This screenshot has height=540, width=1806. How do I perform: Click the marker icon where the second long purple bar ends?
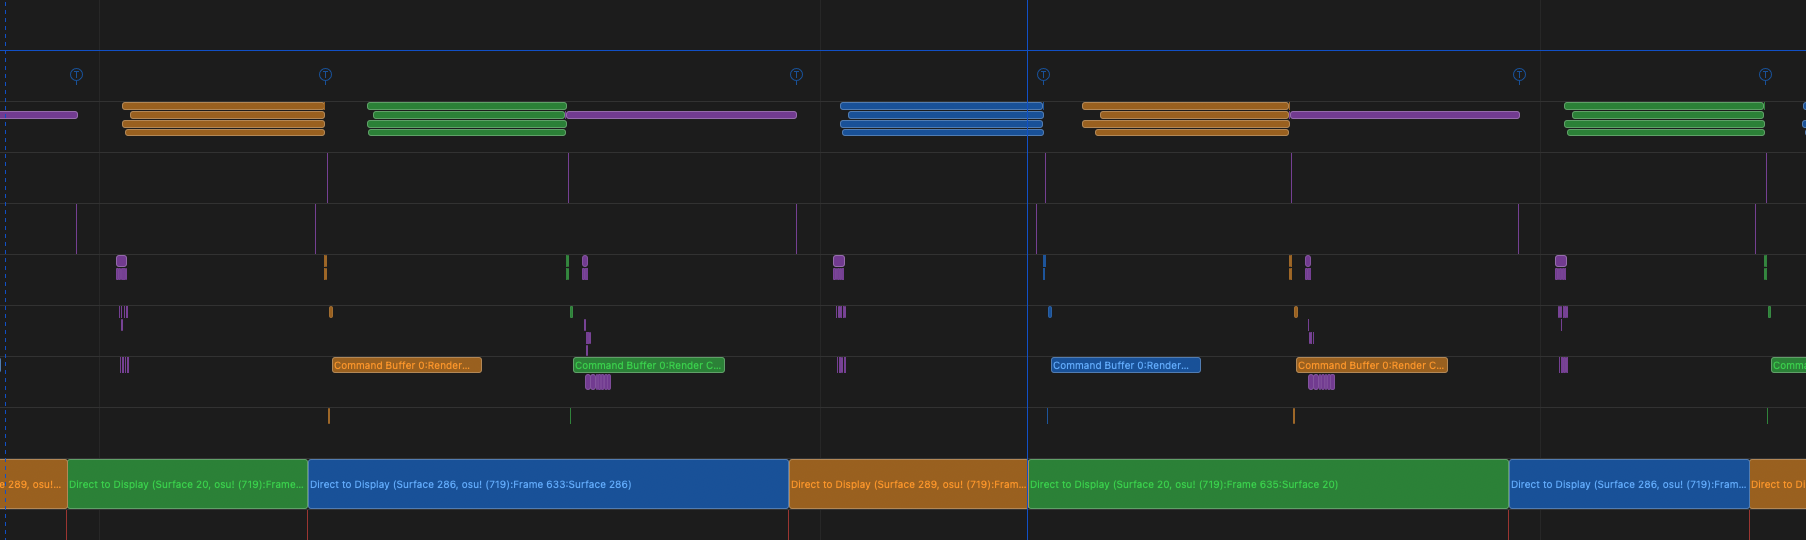[x=1519, y=75]
